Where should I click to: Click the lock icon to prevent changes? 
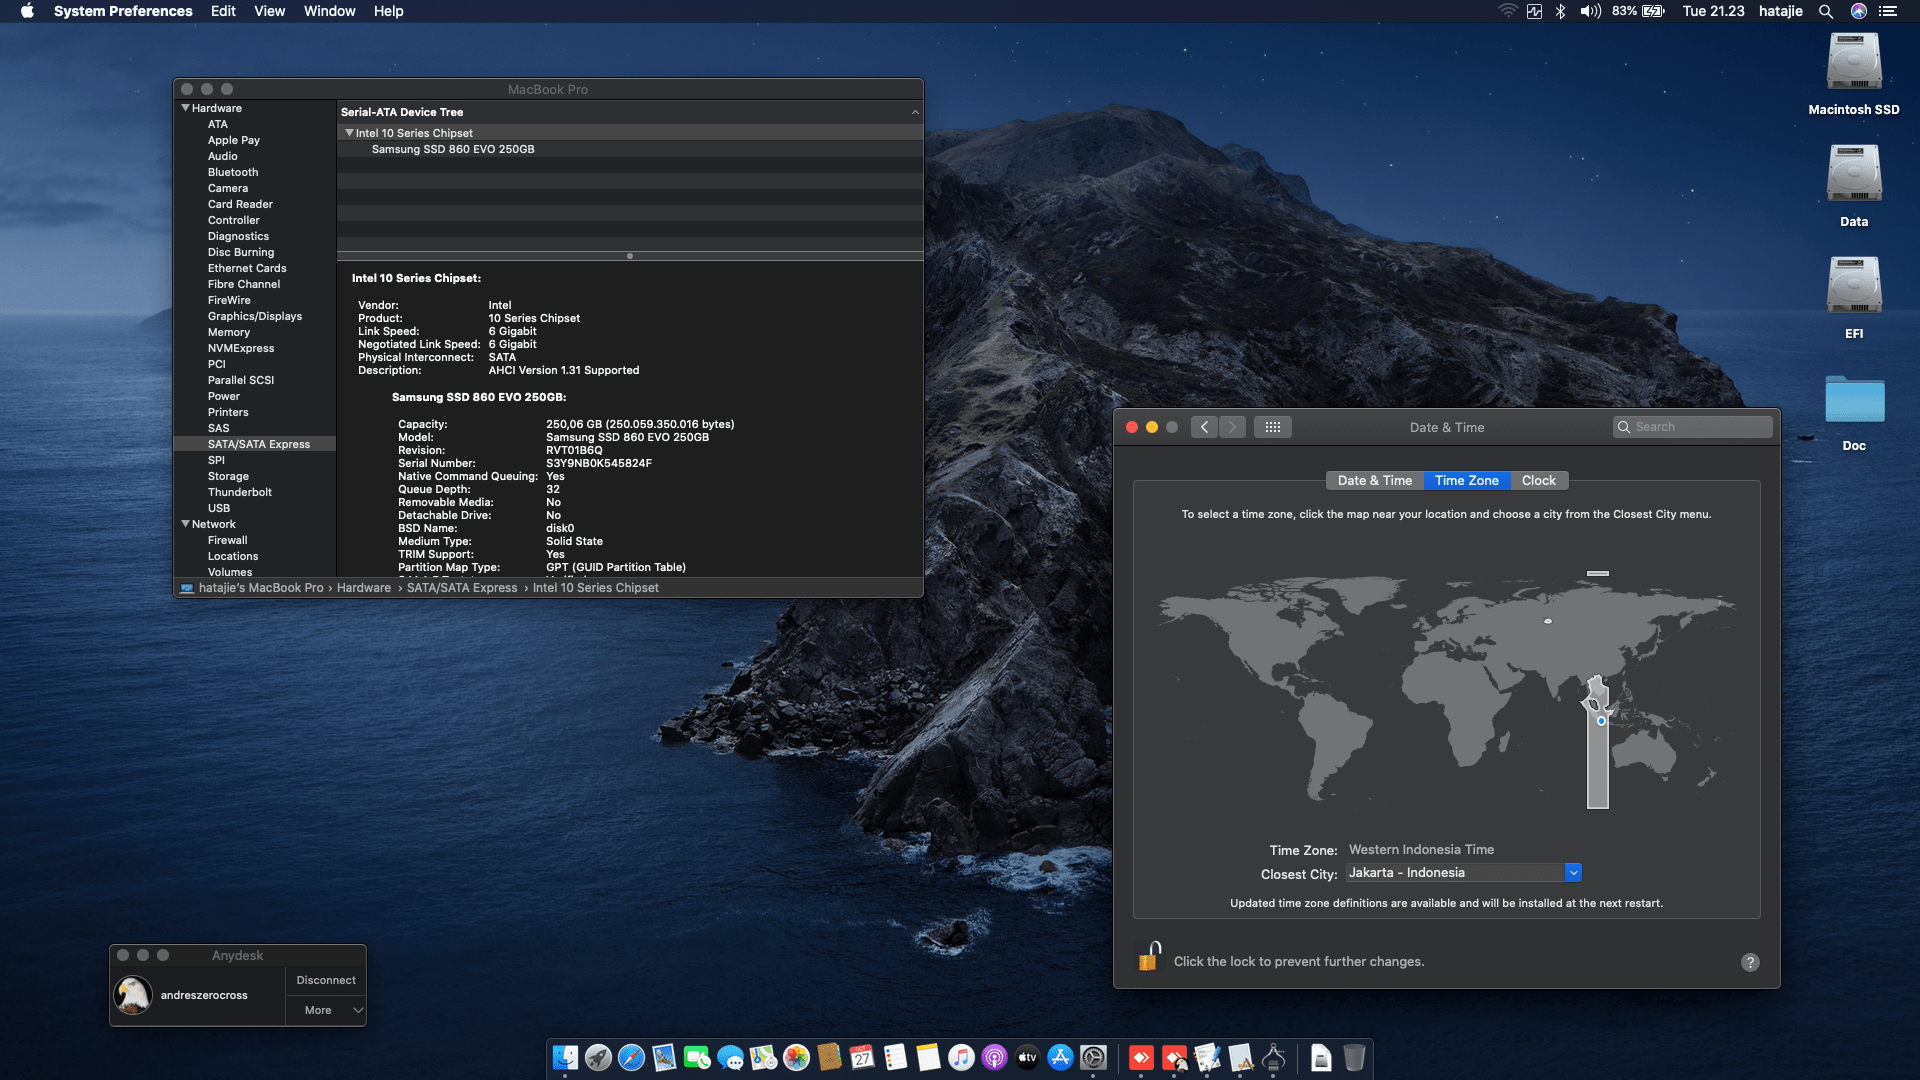[x=1149, y=958]
